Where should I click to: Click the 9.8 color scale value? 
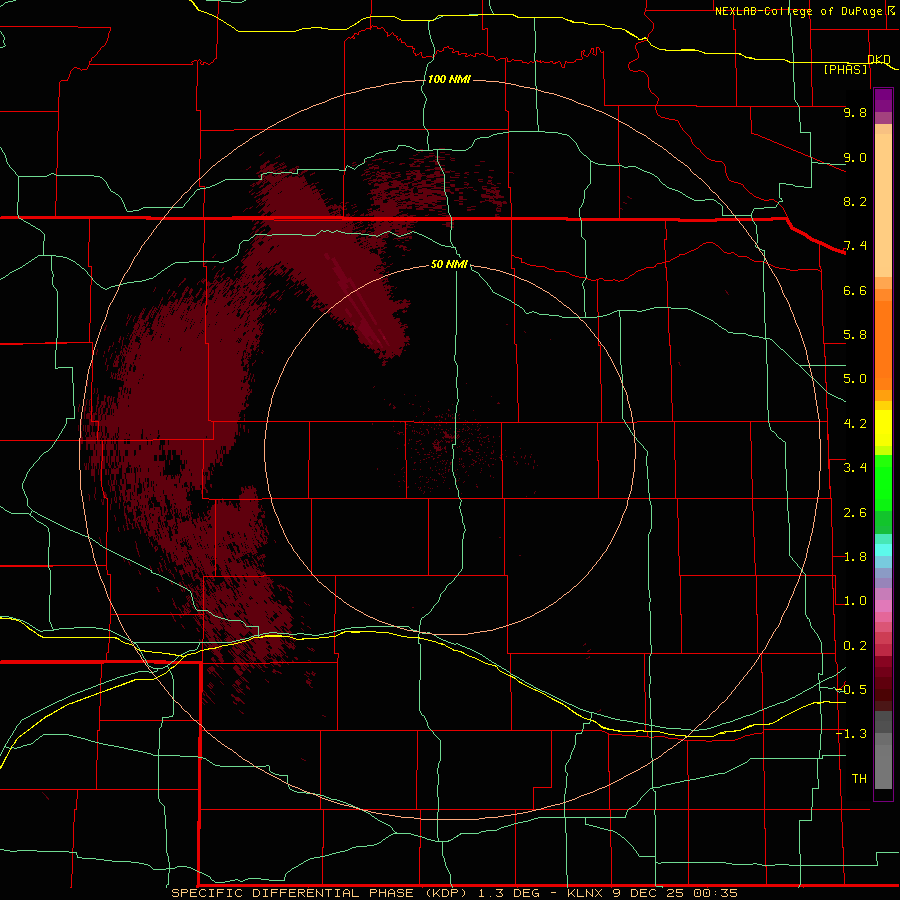pos(855,112)
